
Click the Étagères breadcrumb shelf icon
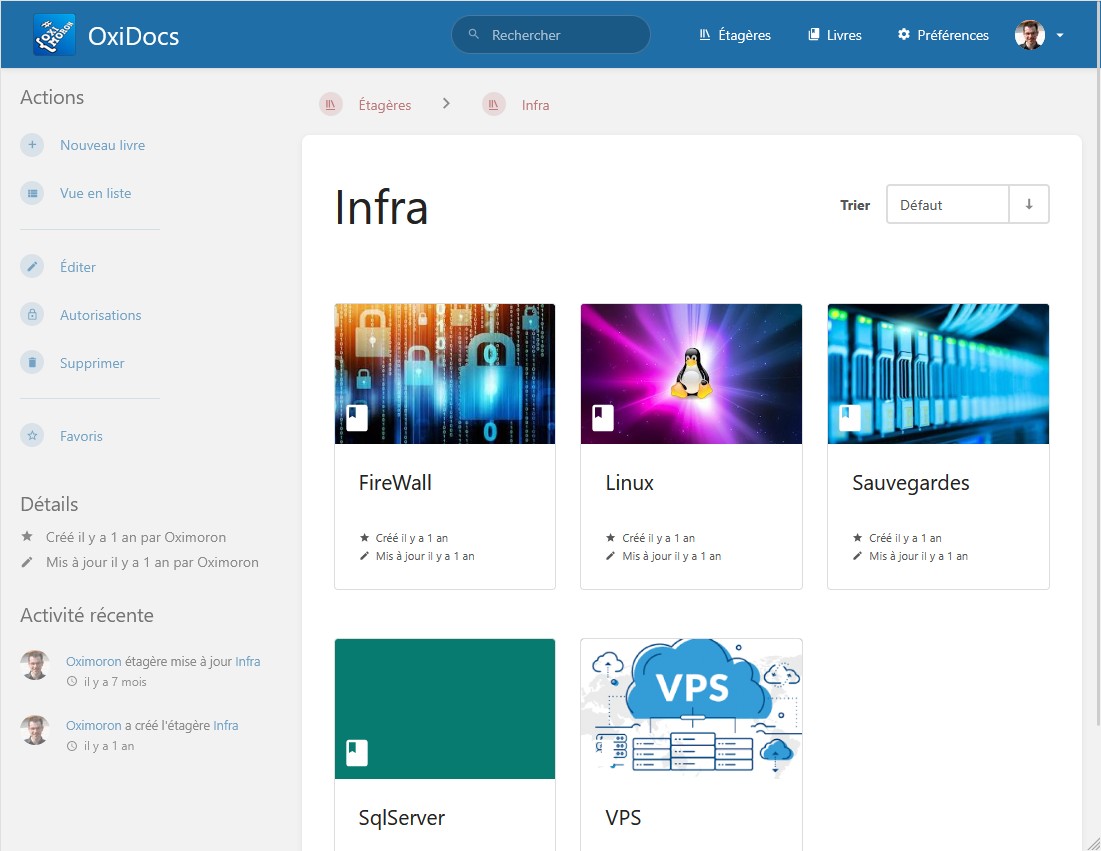pos(331,105)
